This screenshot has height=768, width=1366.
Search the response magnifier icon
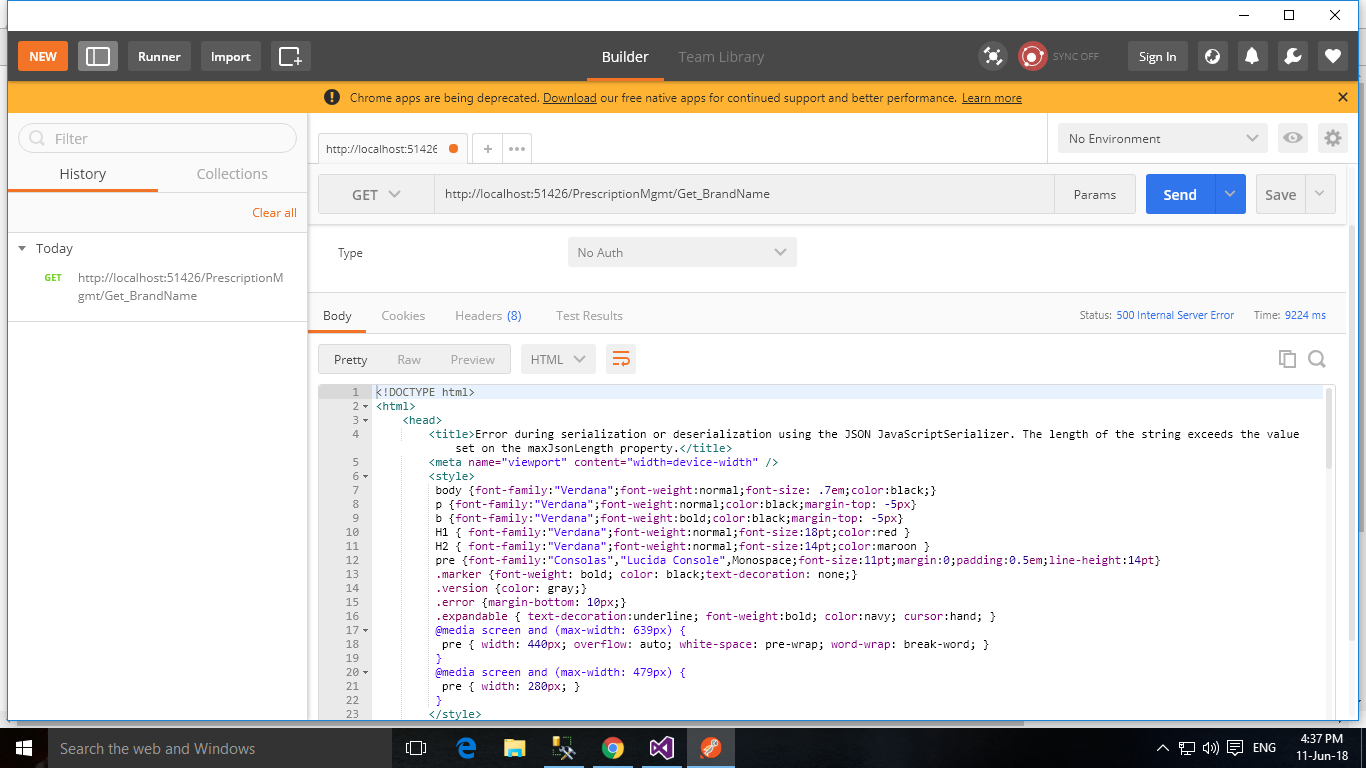coord(1317,359)
